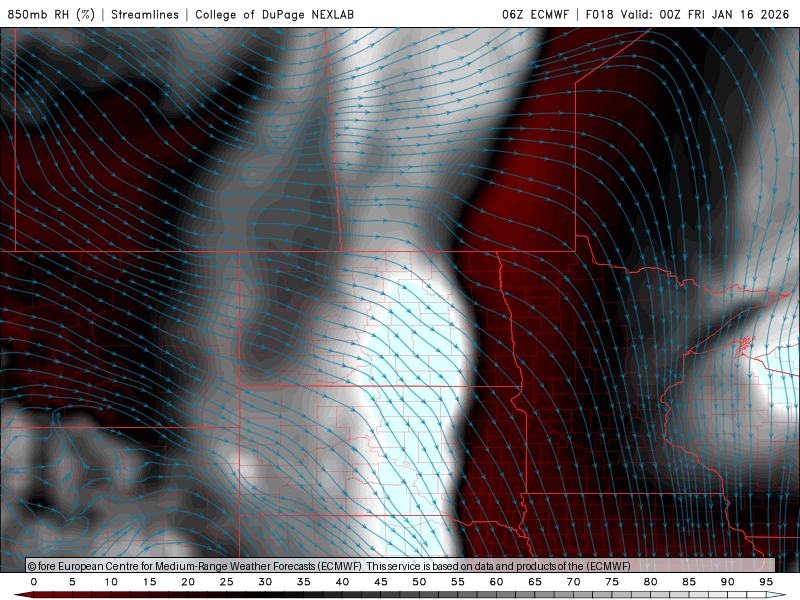
Task: Click the 75 label on the colorbar
Action: click(x=612, y=582)
